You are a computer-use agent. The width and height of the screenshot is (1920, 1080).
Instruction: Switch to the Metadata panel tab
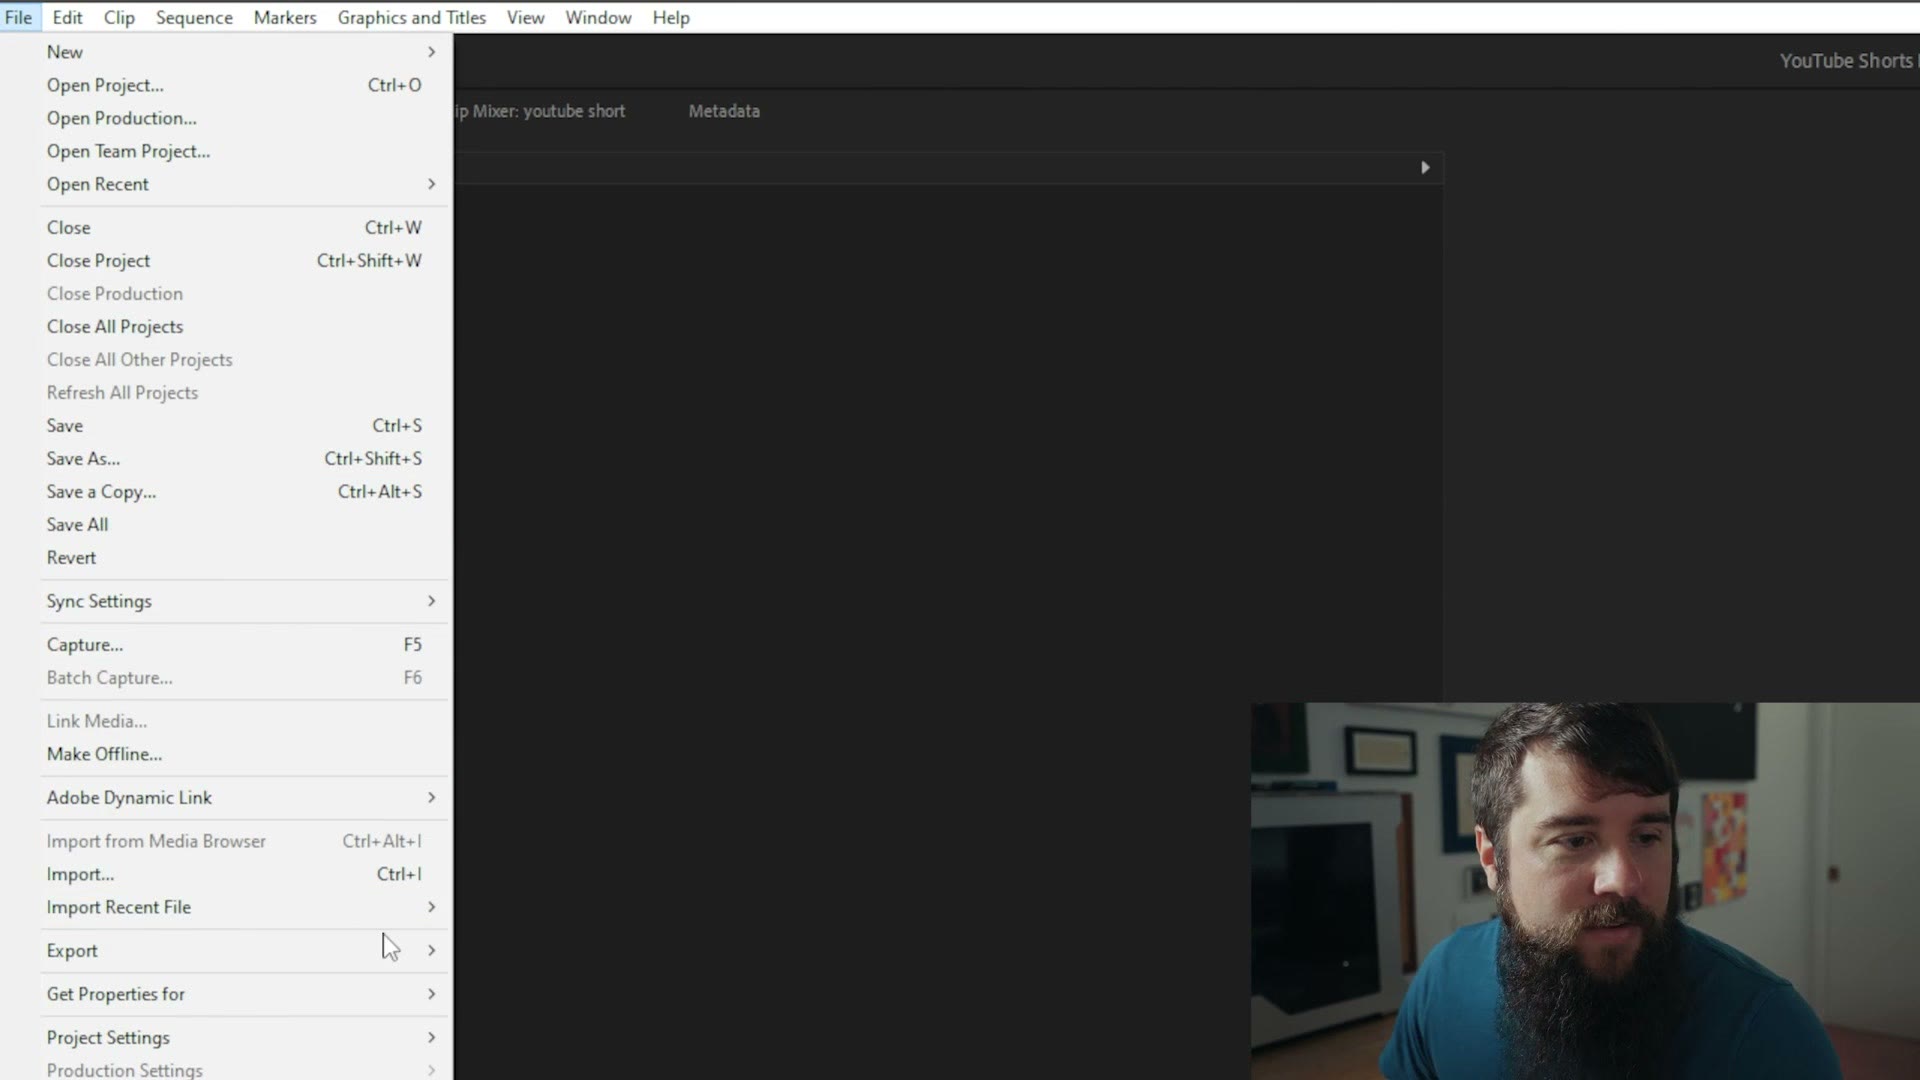tap(724, 111)
